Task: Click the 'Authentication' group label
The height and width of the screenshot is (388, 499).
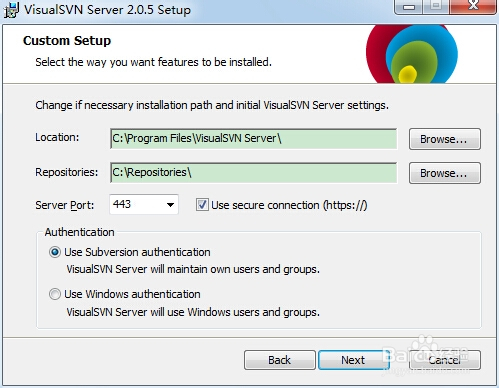Action: pos(80,232)
